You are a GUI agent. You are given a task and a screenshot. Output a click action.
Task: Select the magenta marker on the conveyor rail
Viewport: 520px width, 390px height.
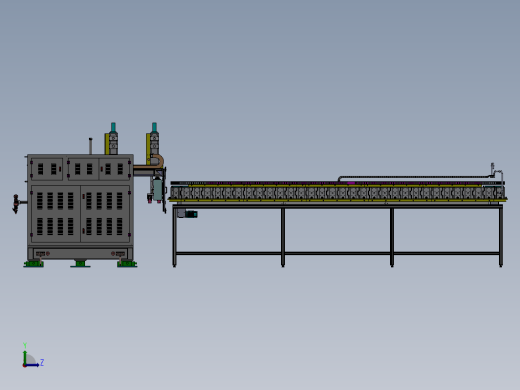point(350,183)
